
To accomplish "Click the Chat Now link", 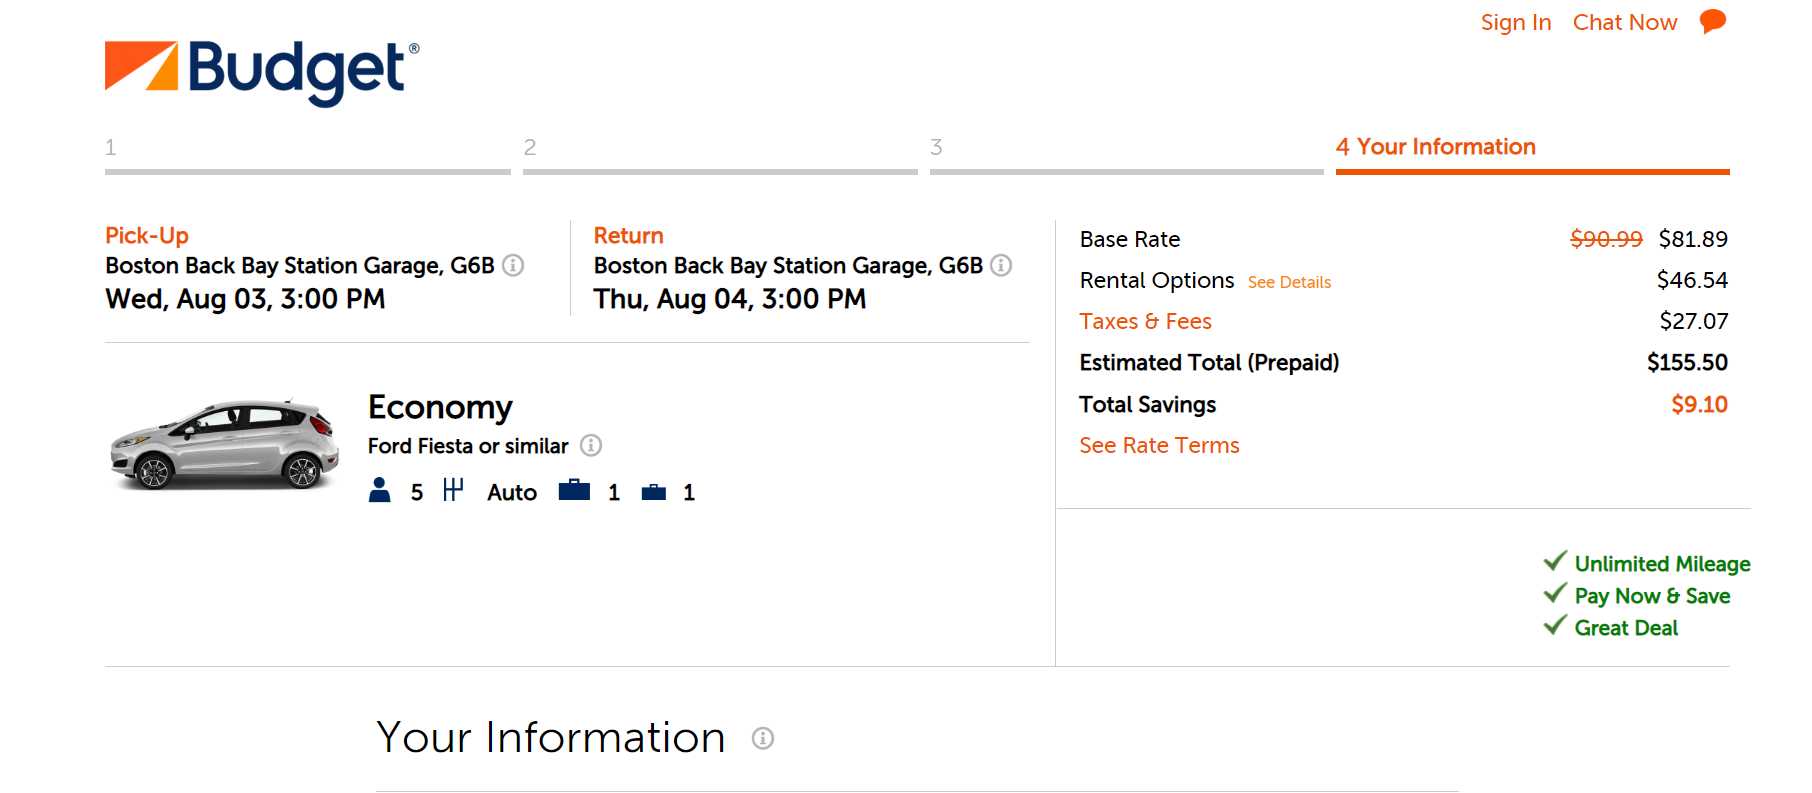I will [x=1624, y=22].
